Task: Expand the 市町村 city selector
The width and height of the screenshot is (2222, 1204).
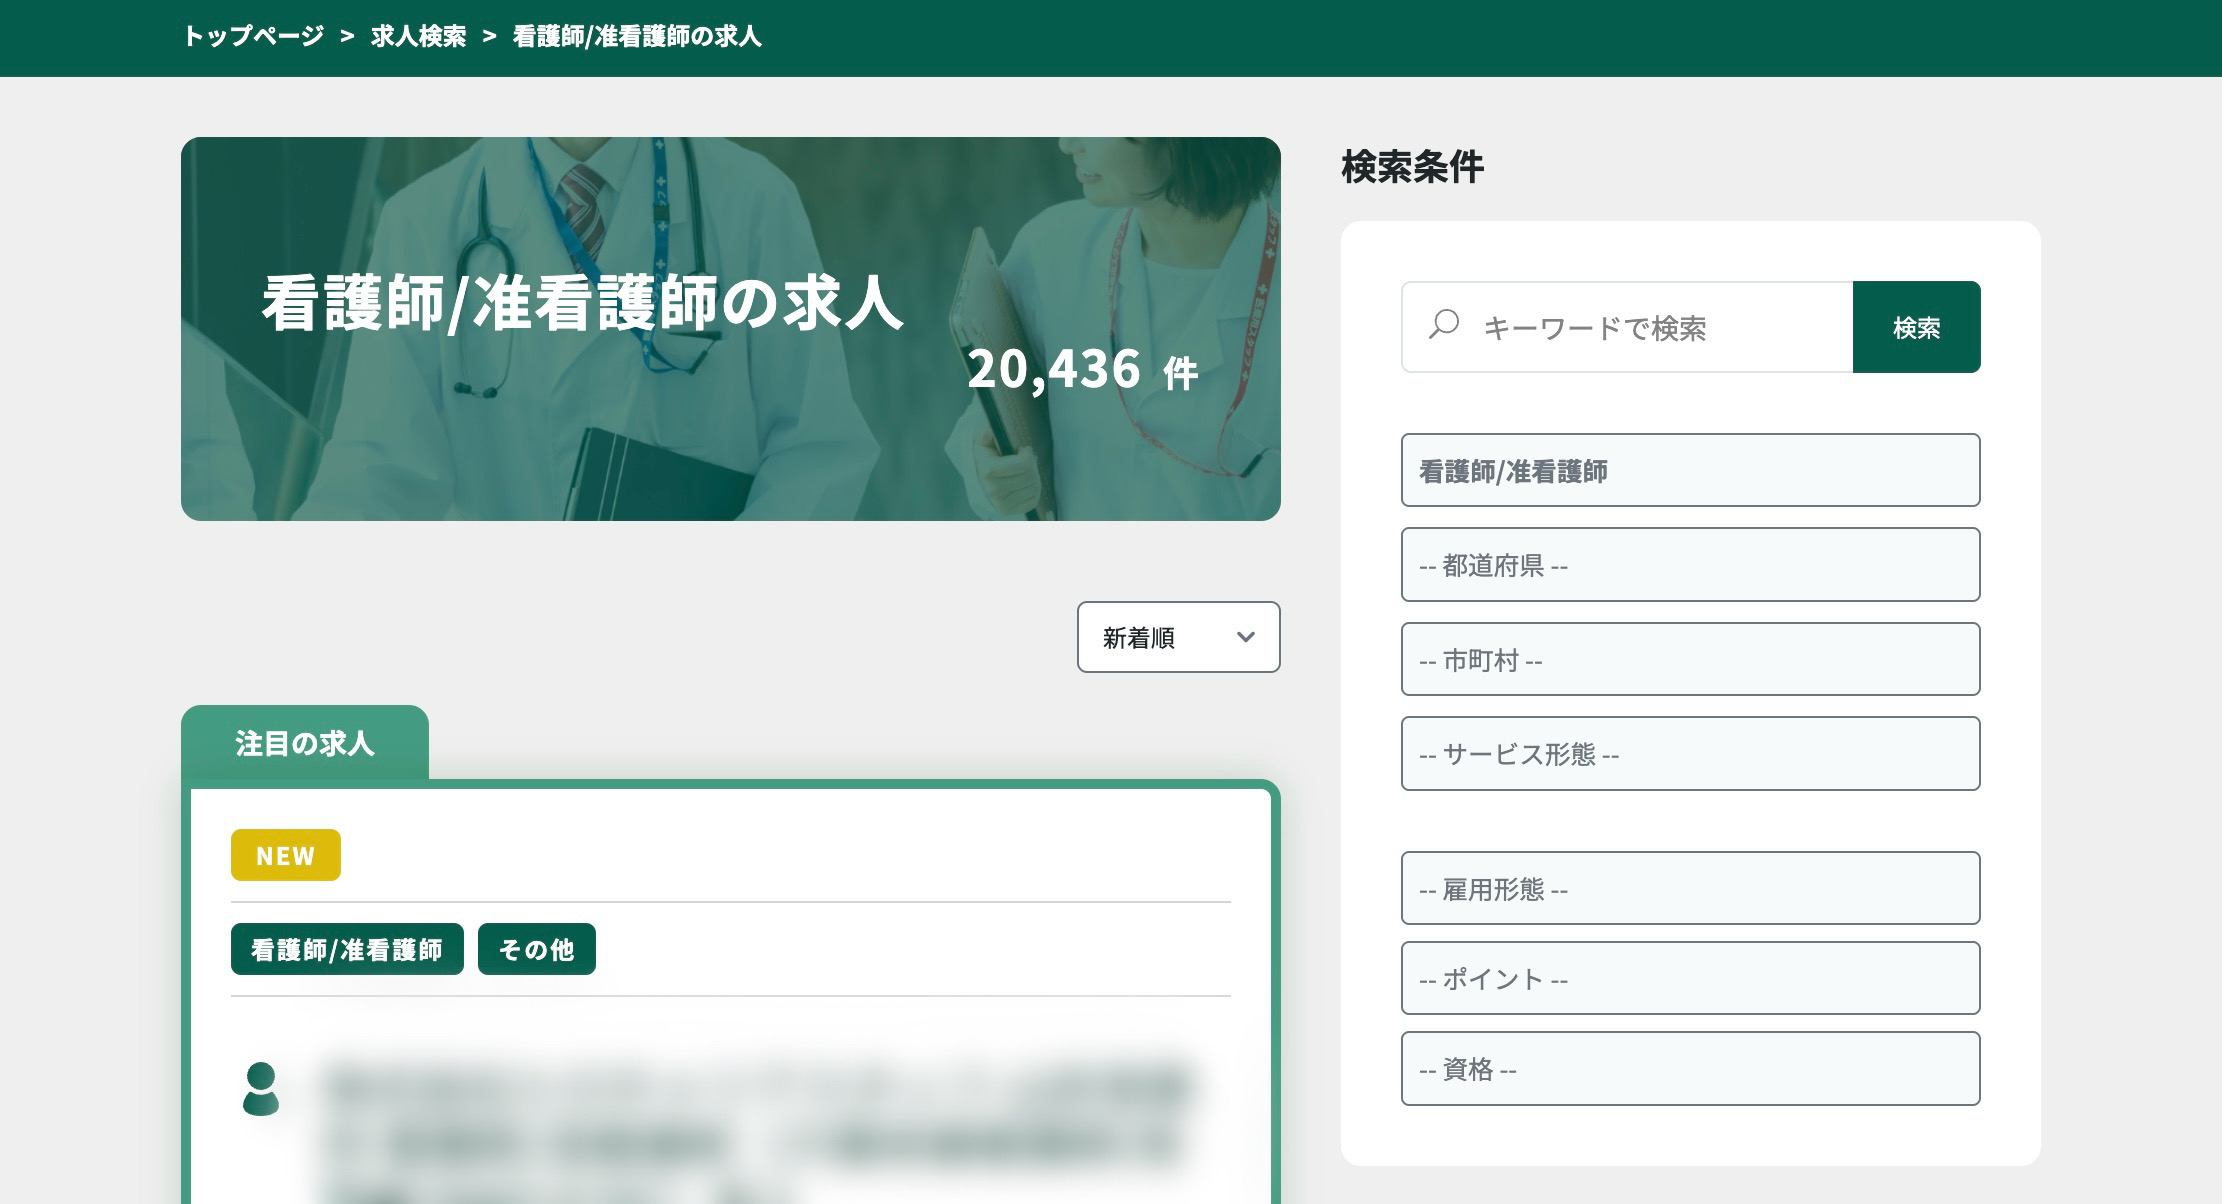Action: coord(1689,659)
